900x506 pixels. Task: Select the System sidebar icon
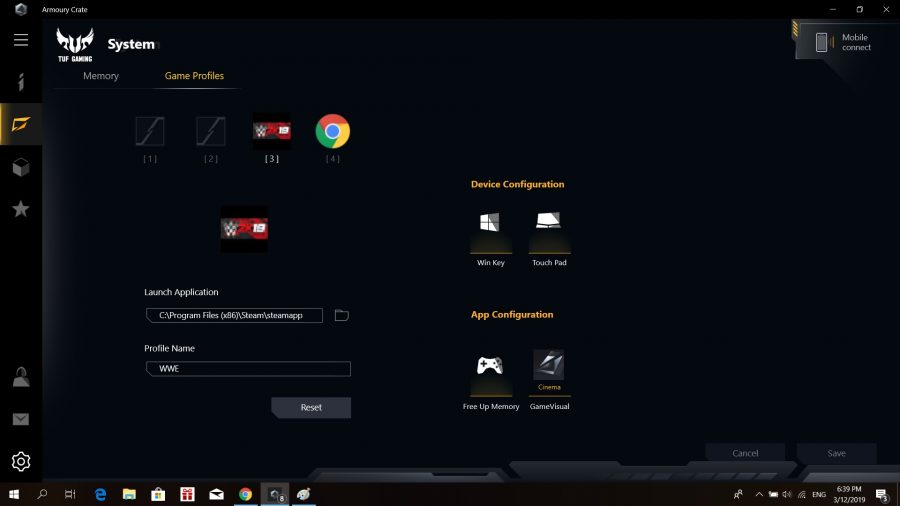pos(21,124)
